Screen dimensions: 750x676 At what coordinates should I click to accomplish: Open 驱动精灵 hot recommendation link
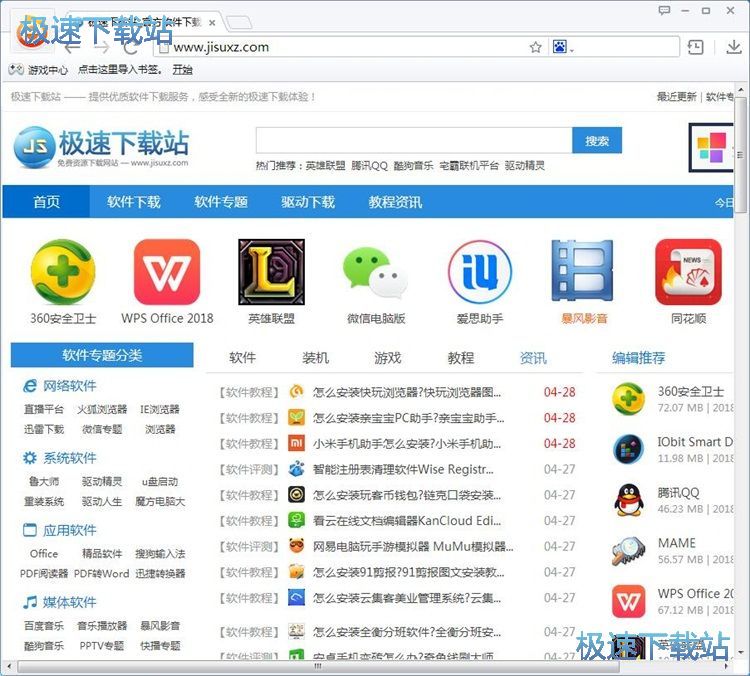[x=525, y=166]
